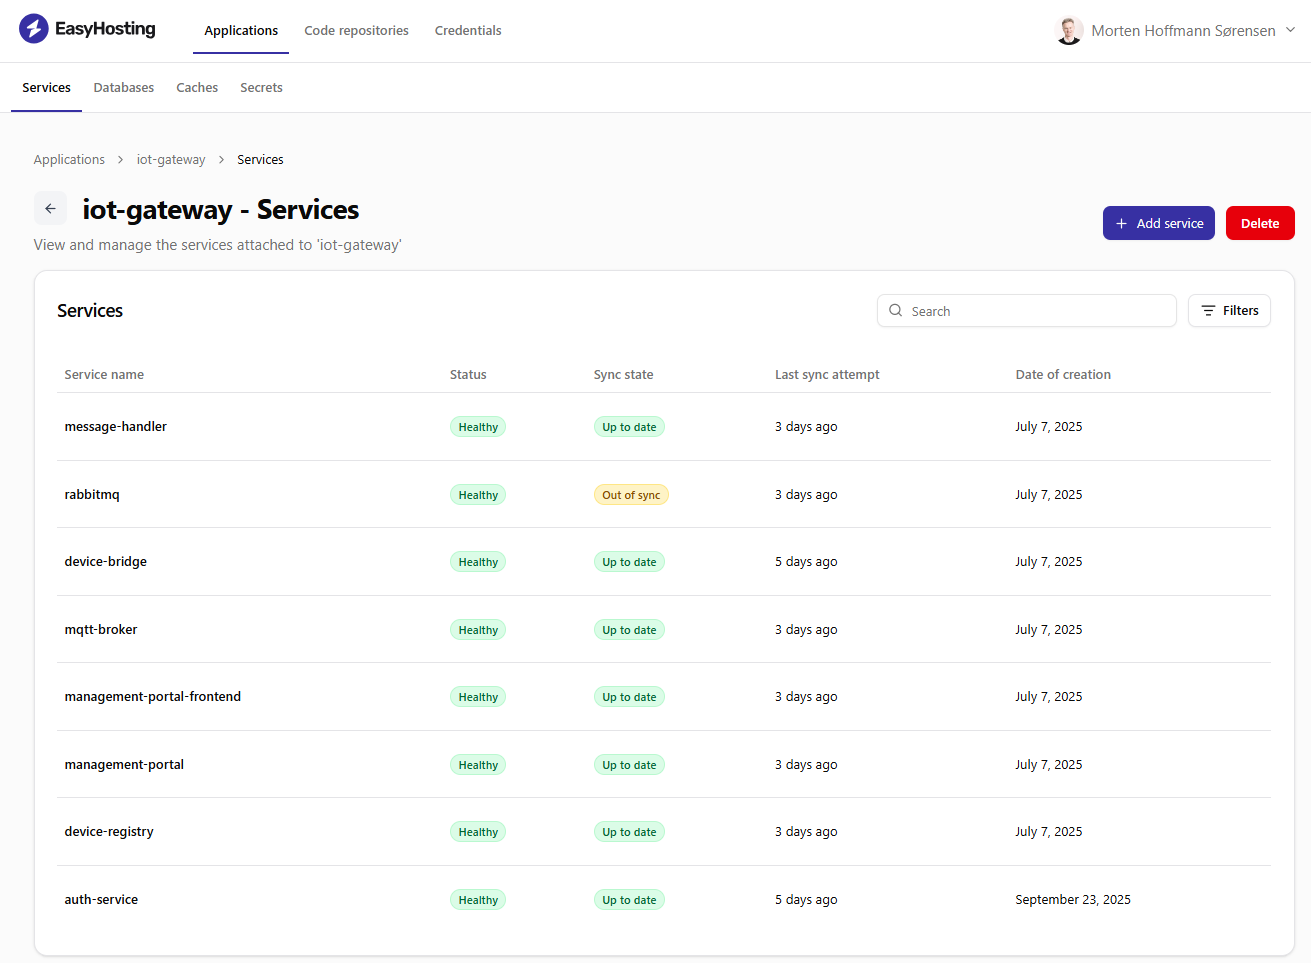Navigate to the iot-gateway breadcrumb link
Image resolution: width=1311 pixels, height=963 pixels.
pyautogui.click(x=171, y=160)
